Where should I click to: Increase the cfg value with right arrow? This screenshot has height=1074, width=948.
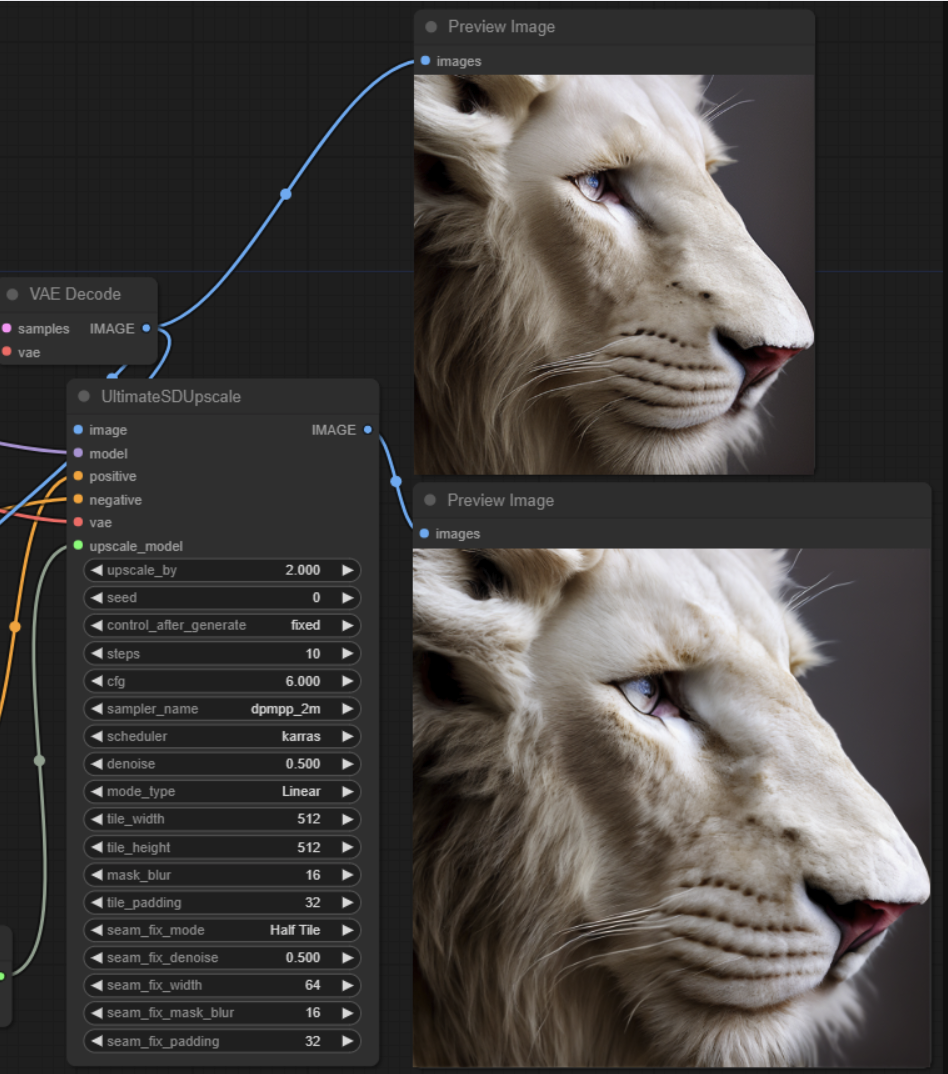pos(347,681)
